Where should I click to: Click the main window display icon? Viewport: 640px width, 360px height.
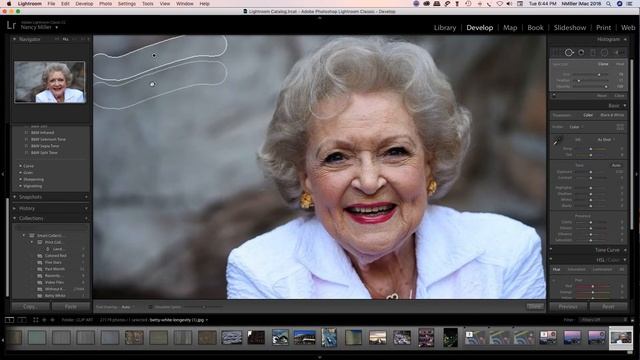(x=9, y=320)
